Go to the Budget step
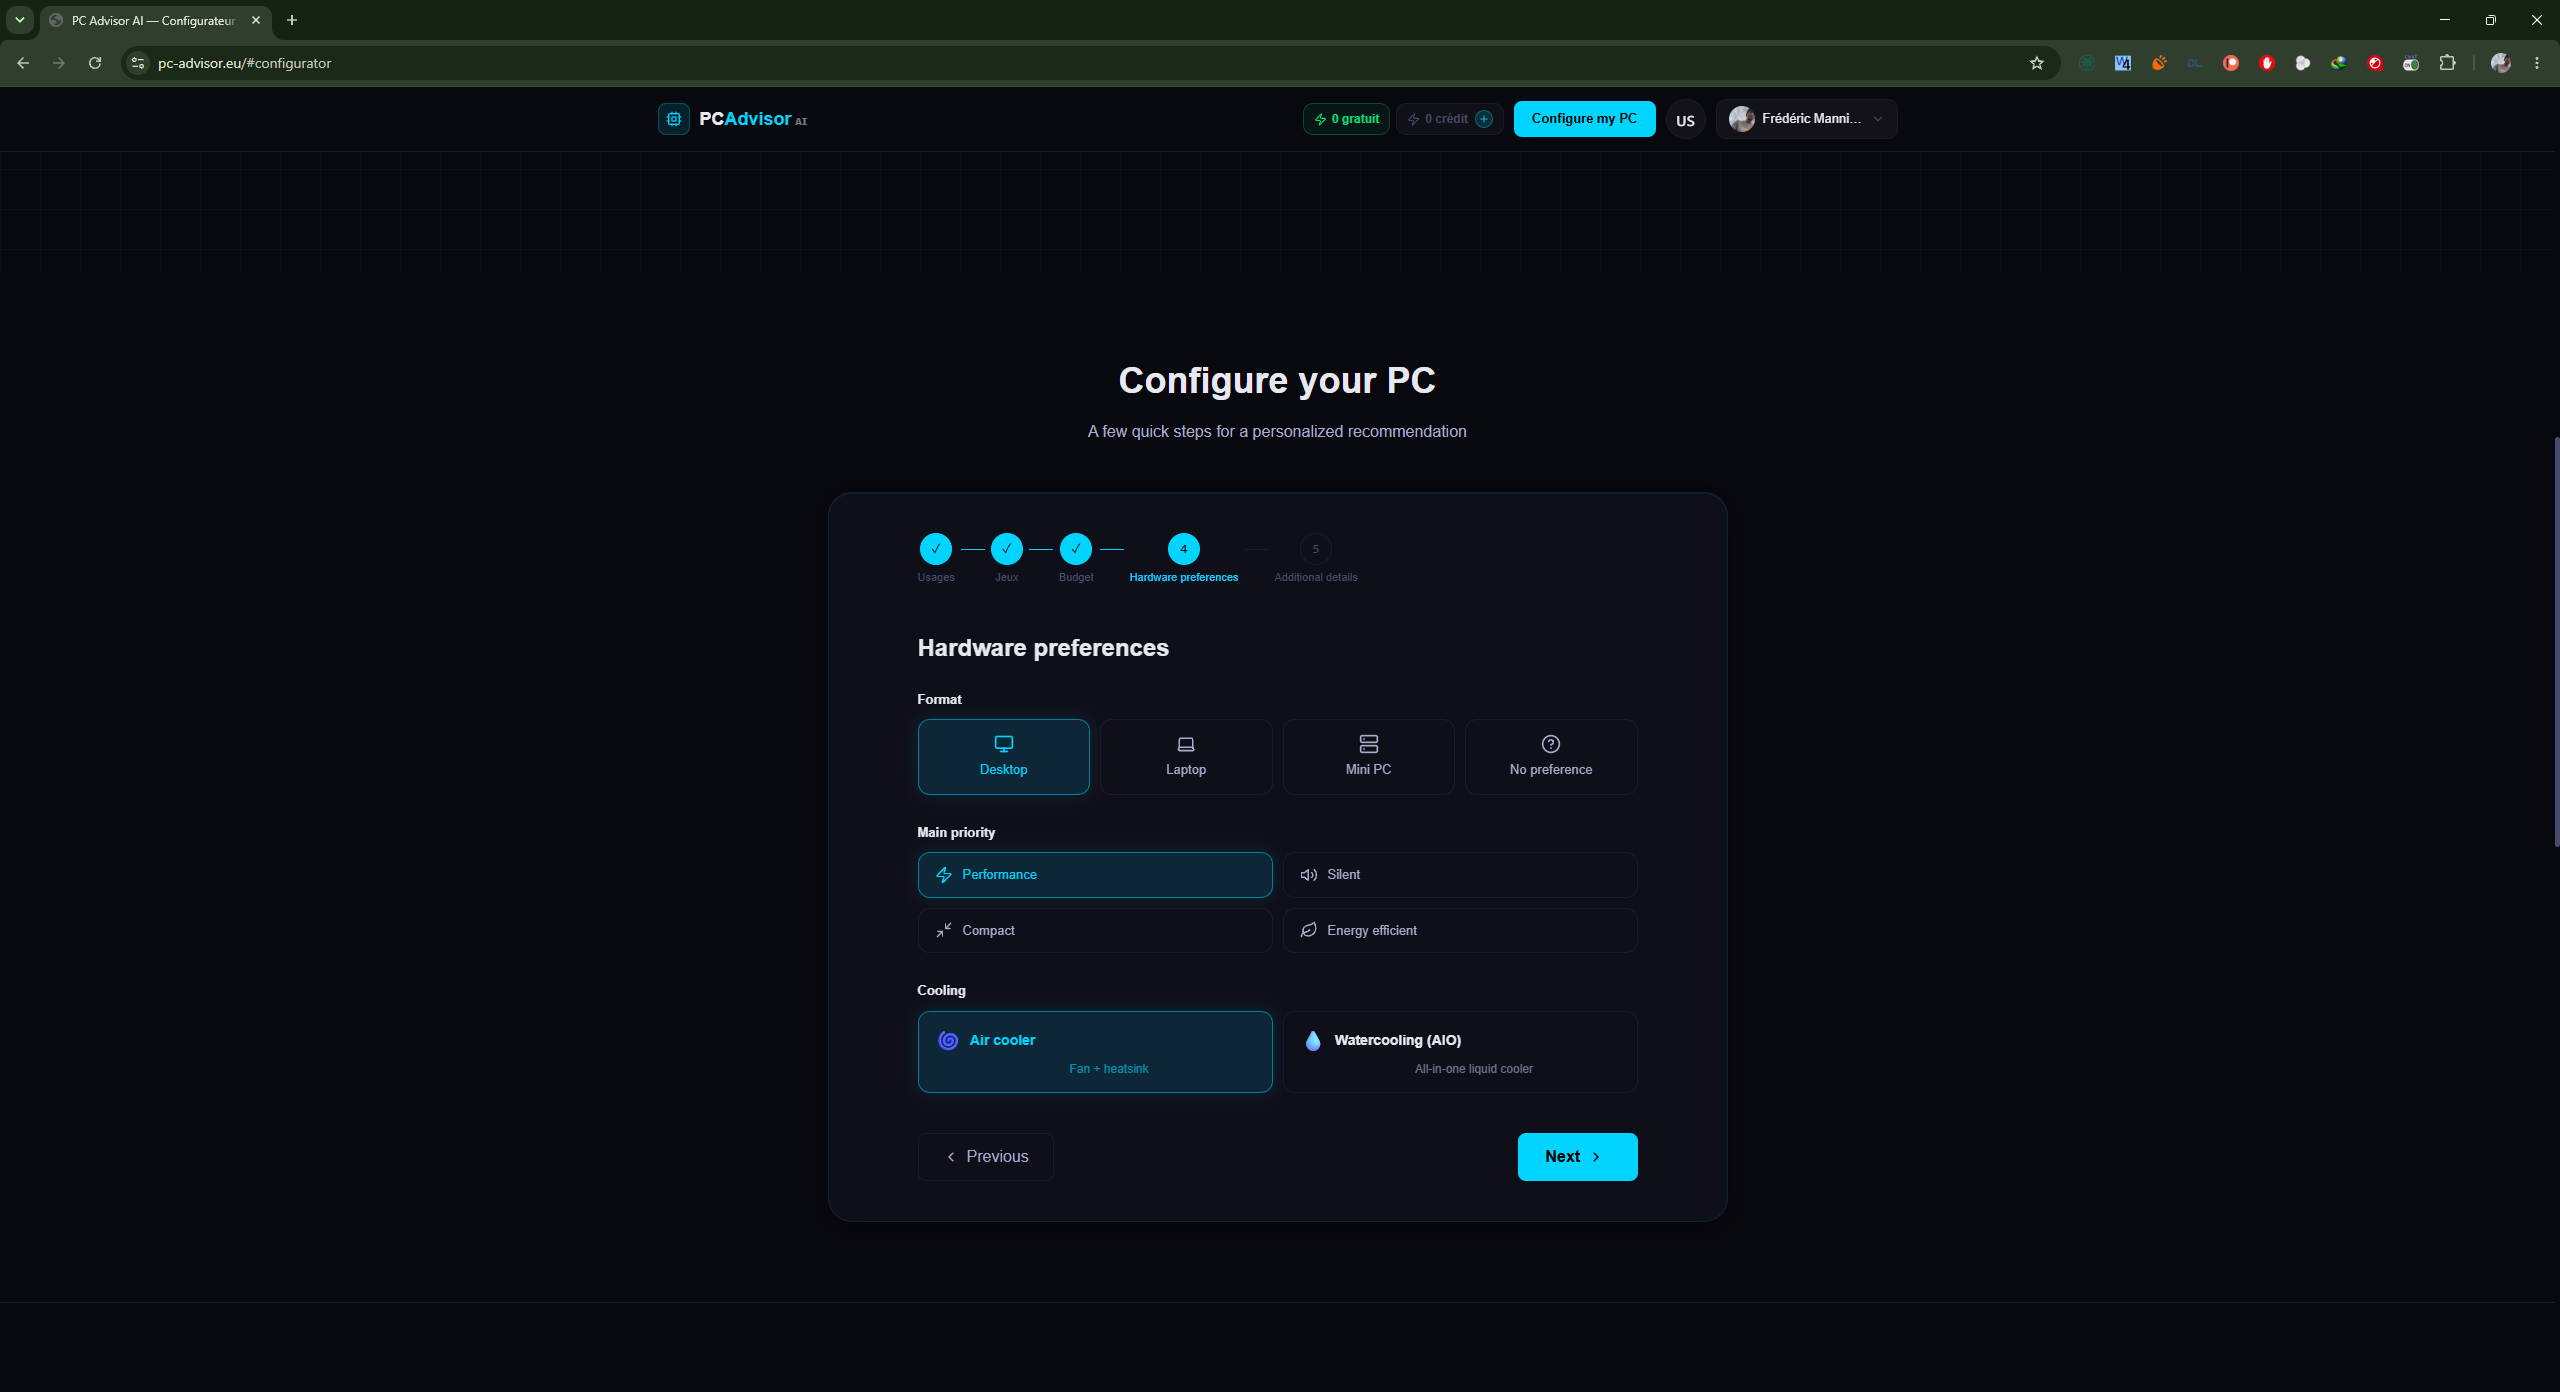The image size is (2560, 1392). (x=1076, y=549)
